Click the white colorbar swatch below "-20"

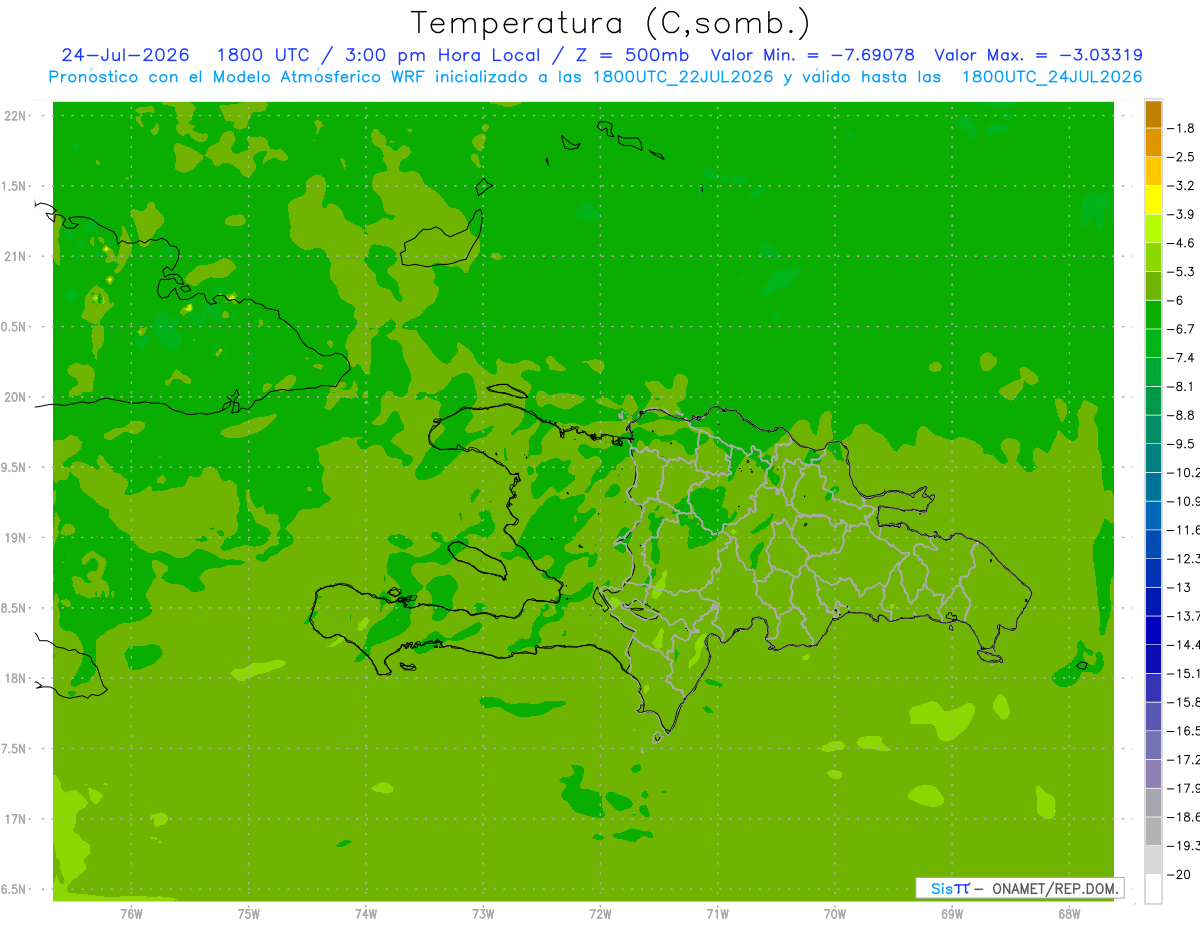coord(1153,889)
